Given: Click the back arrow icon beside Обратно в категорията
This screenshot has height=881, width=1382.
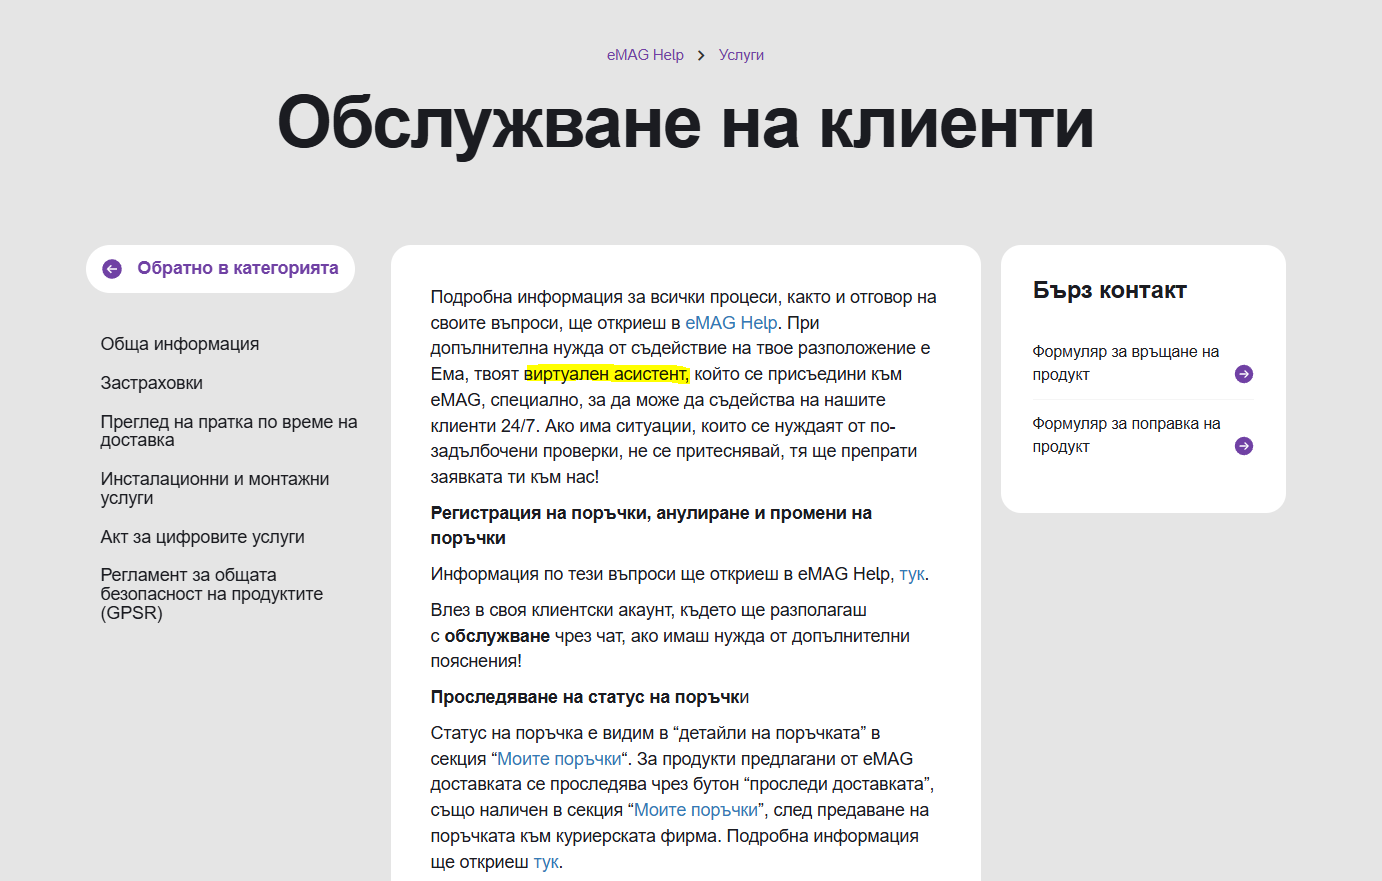Looking at the screenshot, I should (112, 269).
